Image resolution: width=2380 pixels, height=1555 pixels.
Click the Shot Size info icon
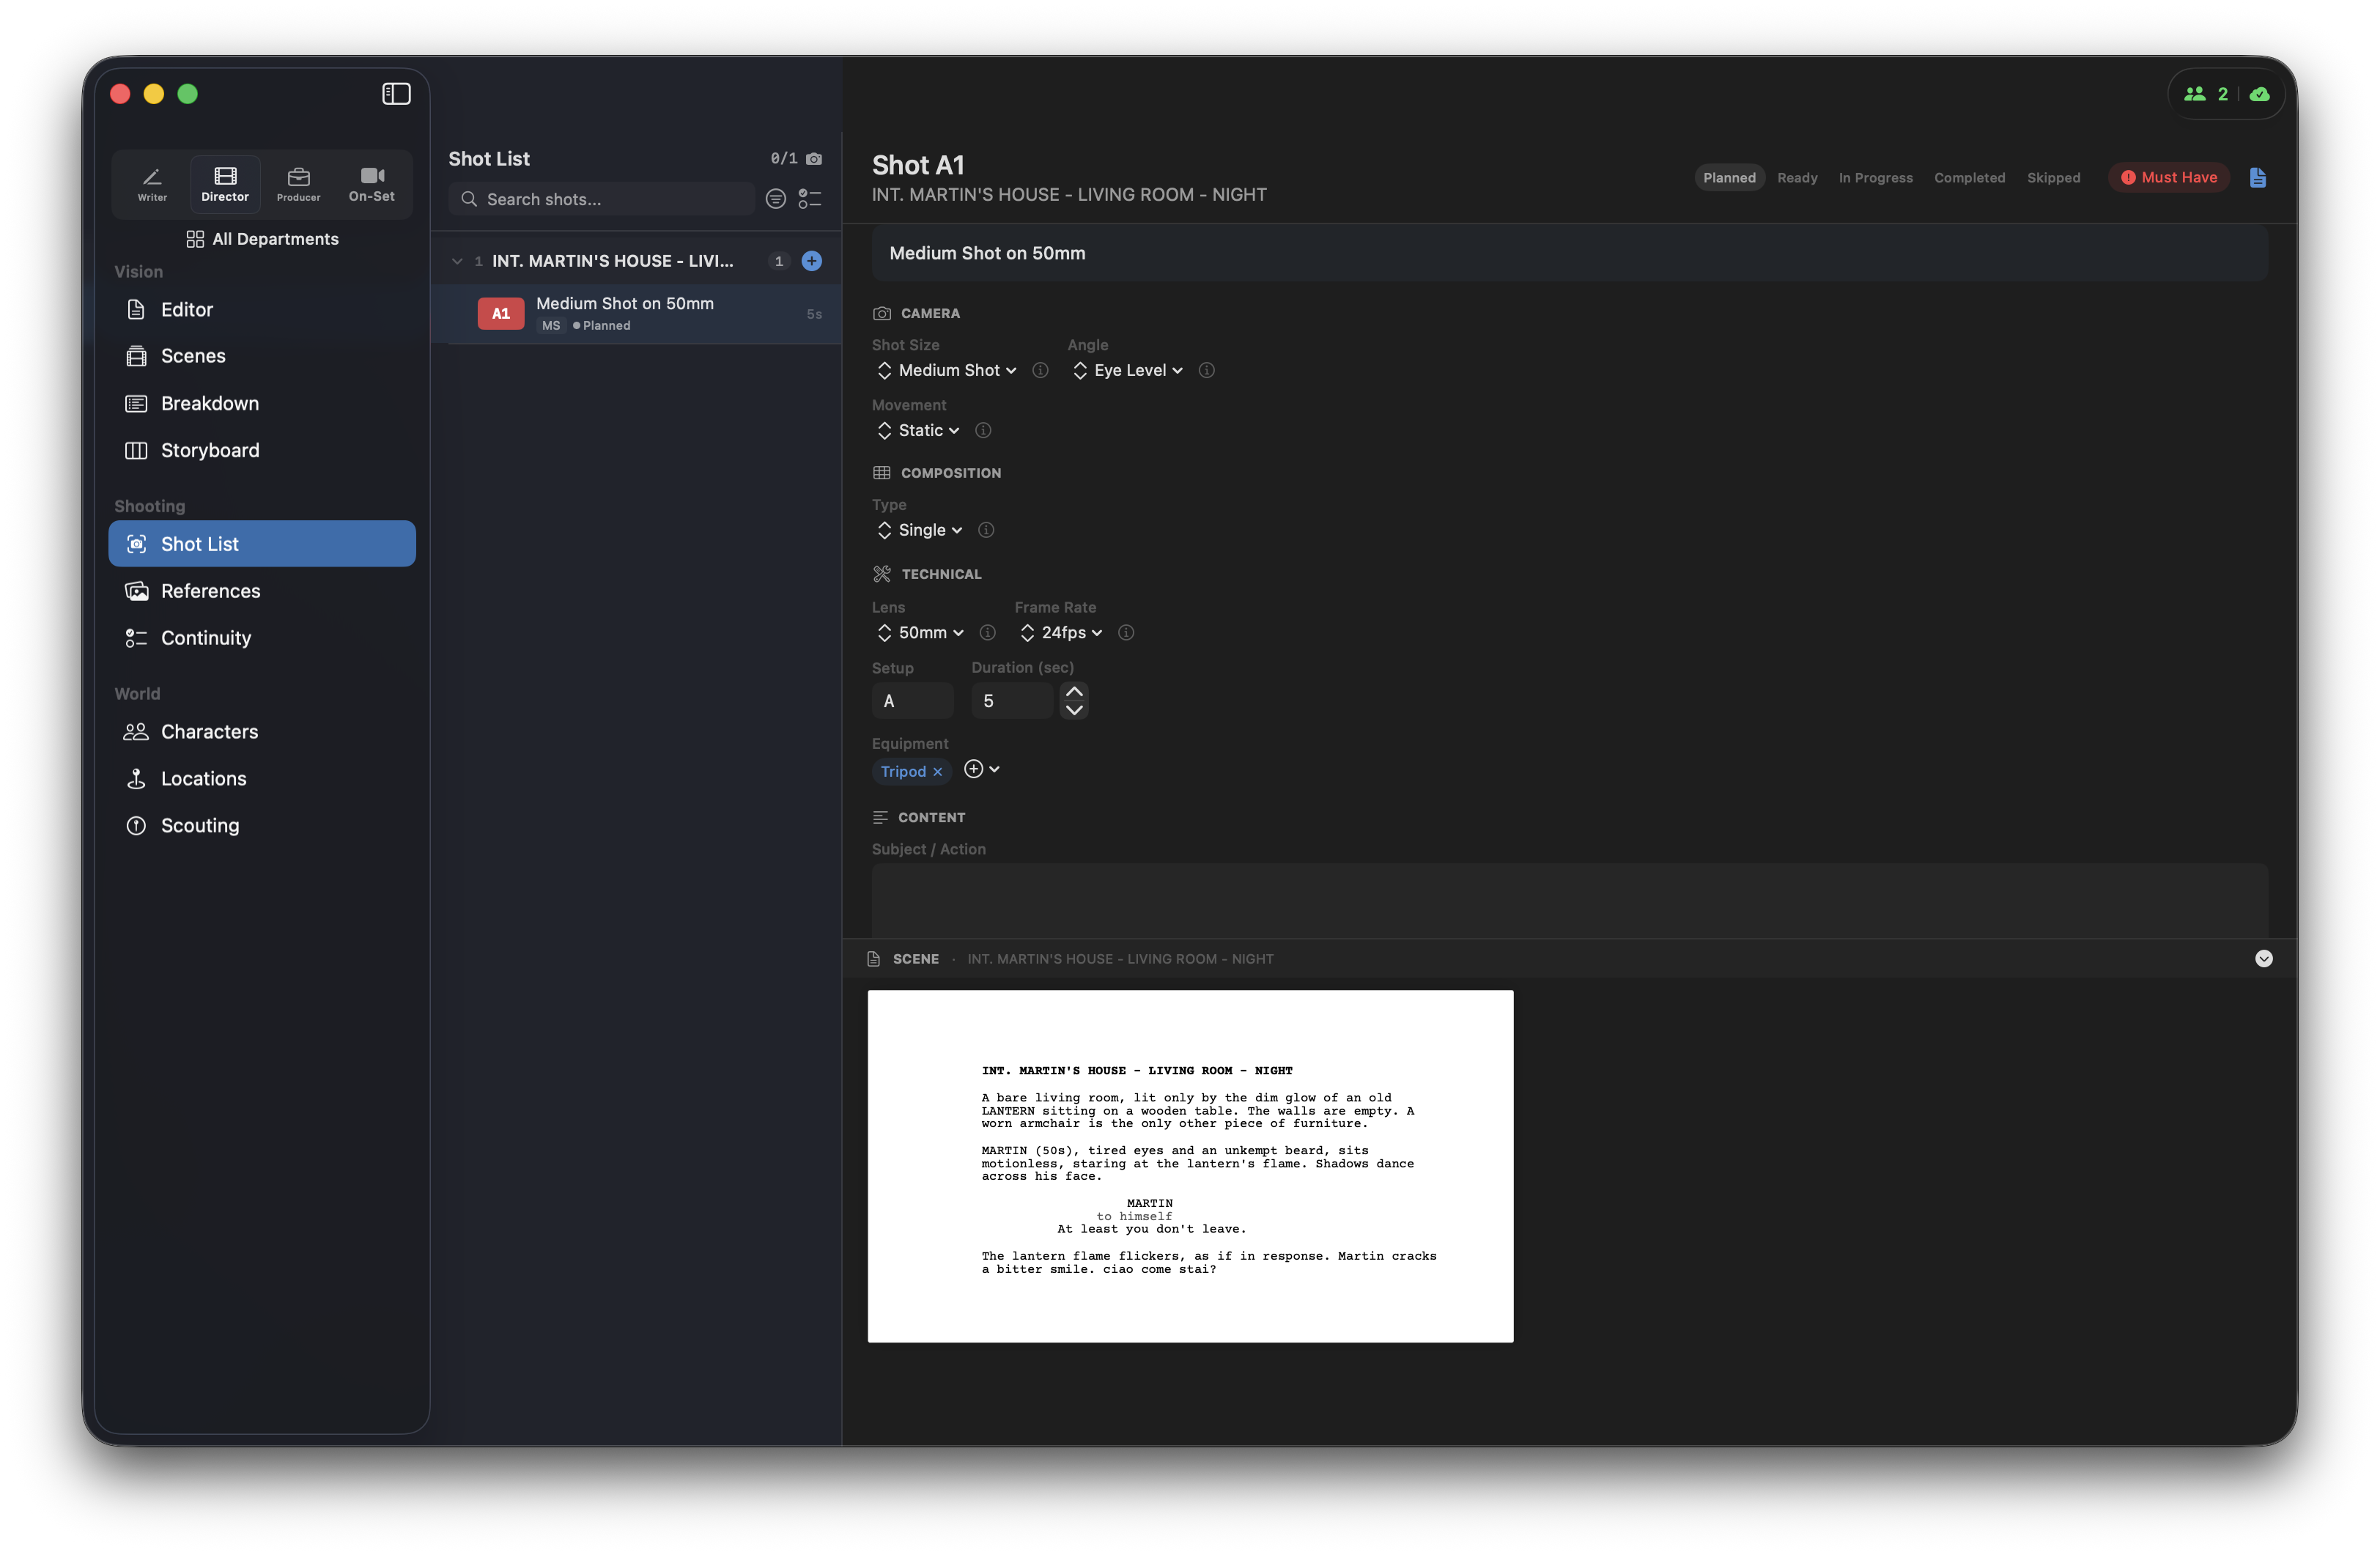tap(1040, 370)
